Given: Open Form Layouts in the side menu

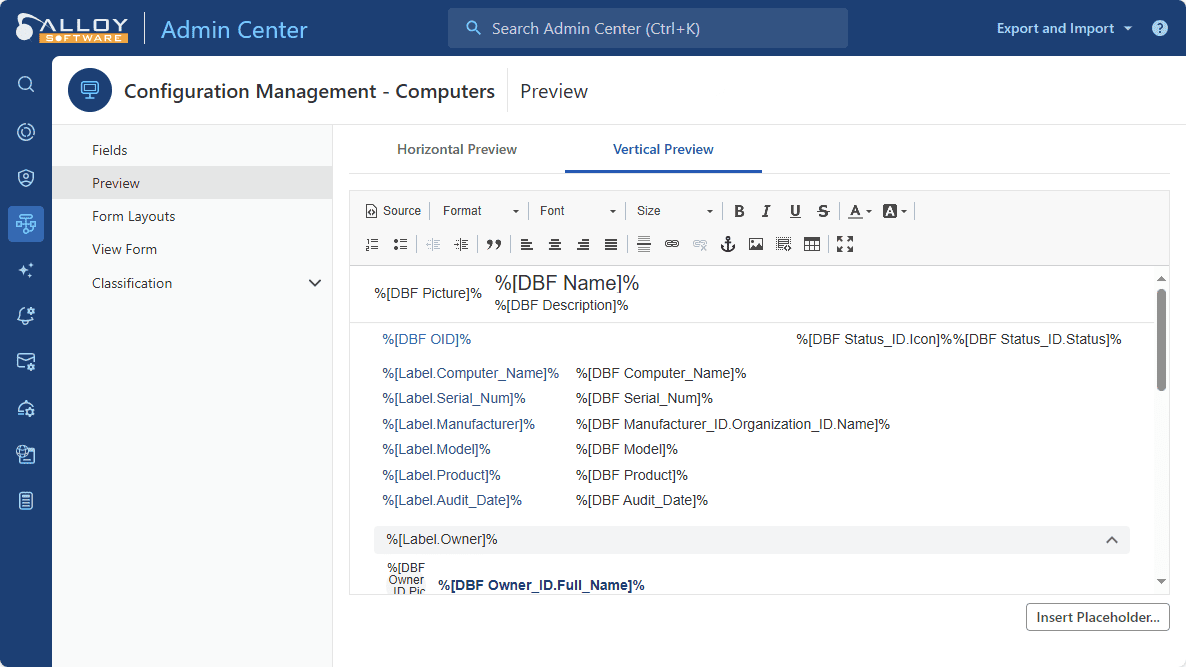Looking at the screenshot, I should click(x=133, y=216).
